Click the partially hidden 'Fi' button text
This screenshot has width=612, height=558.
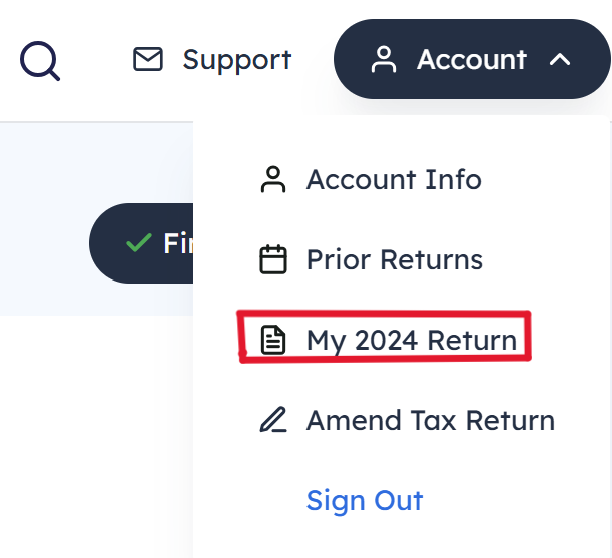click(178, 243)
